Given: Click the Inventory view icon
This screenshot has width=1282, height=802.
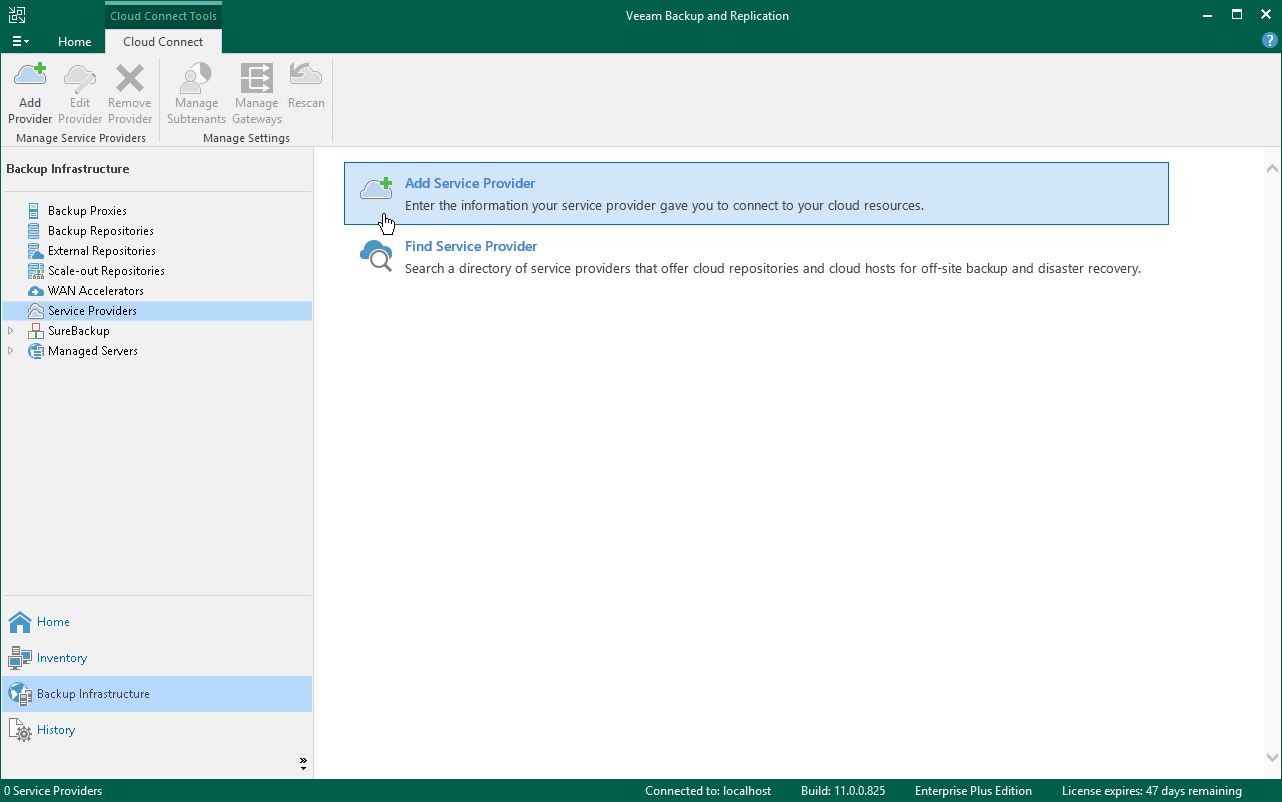Looking at the screenshot, I should [x=20, y=658].
